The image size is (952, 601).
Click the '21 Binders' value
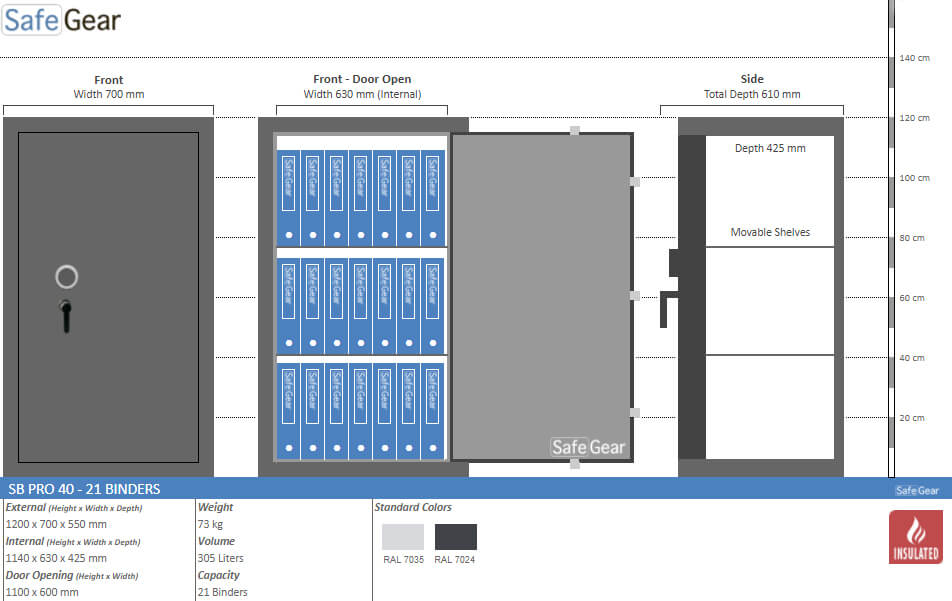tap(222, 592)
